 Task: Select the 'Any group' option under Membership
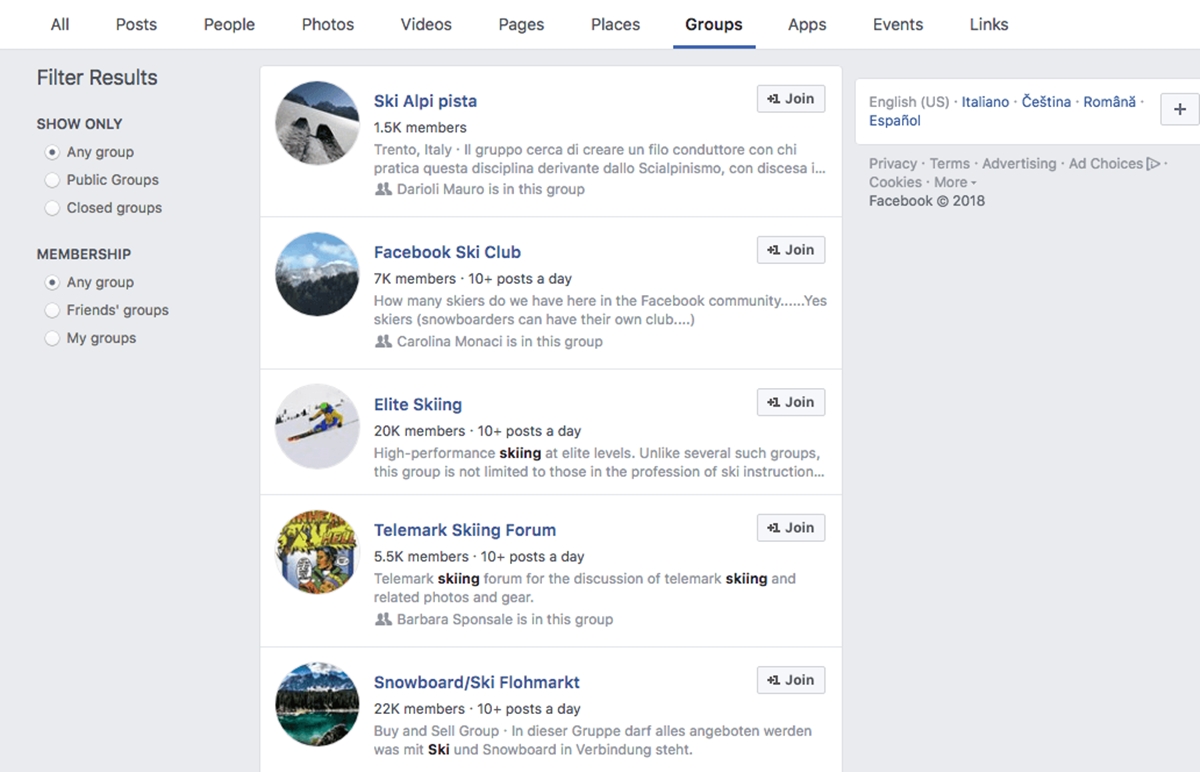tap(52, 282)
